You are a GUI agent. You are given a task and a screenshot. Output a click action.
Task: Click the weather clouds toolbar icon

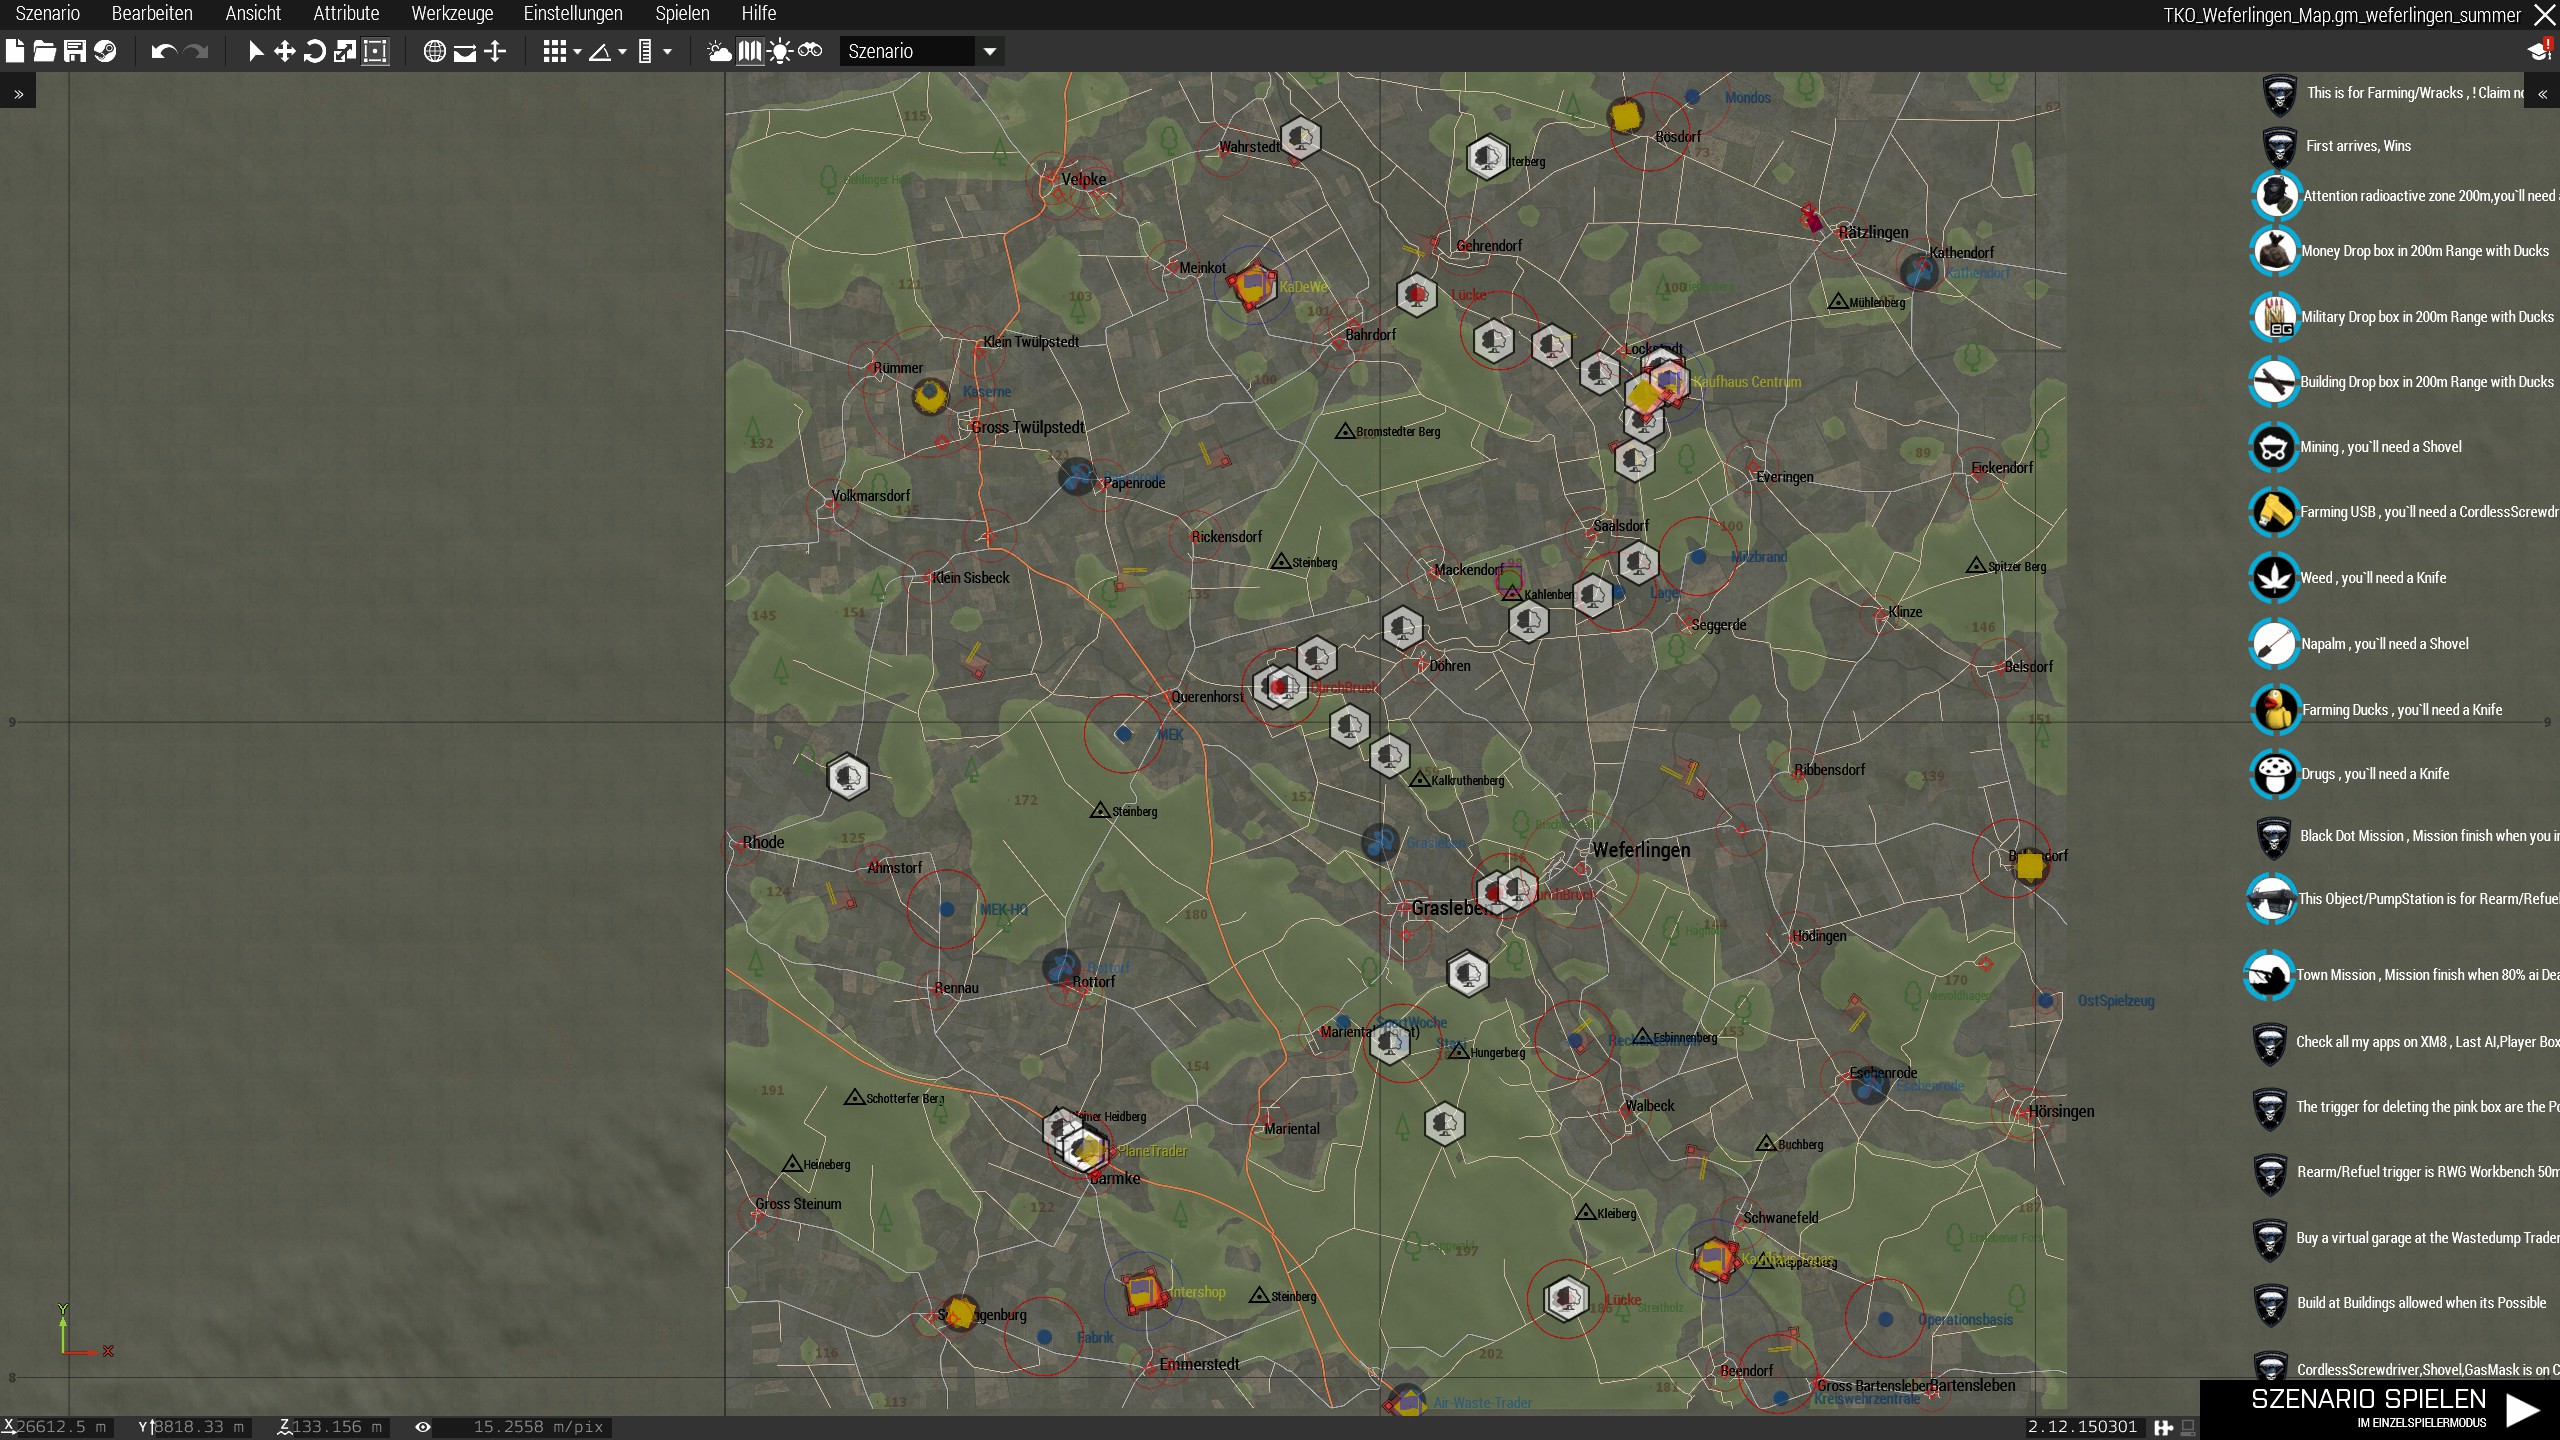[720, 51]
